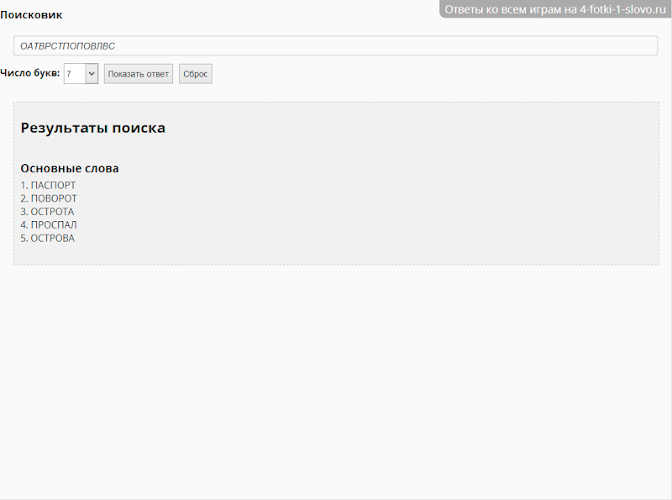Select the result word ПАСПОРТ
This screenshot has height=500, width=672.
(x=53, y=185)
